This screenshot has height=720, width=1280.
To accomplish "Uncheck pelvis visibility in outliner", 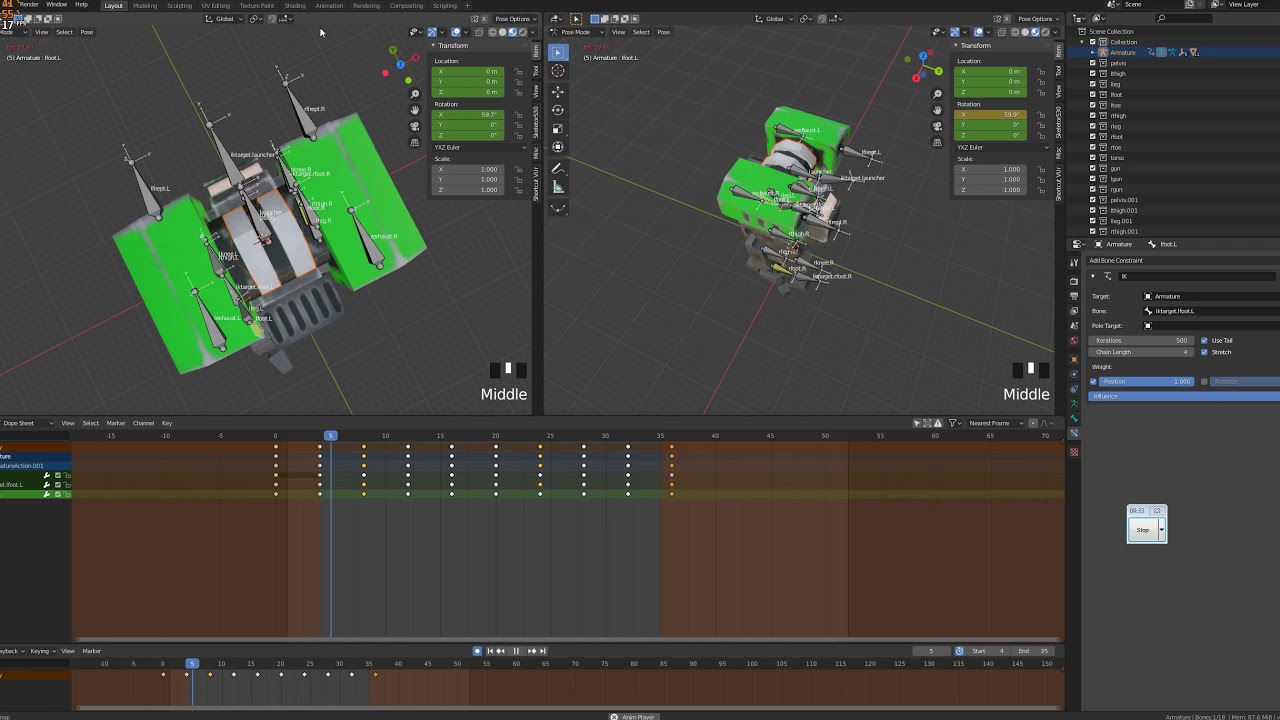I will pyautogui.click(x=1093, y=63).
